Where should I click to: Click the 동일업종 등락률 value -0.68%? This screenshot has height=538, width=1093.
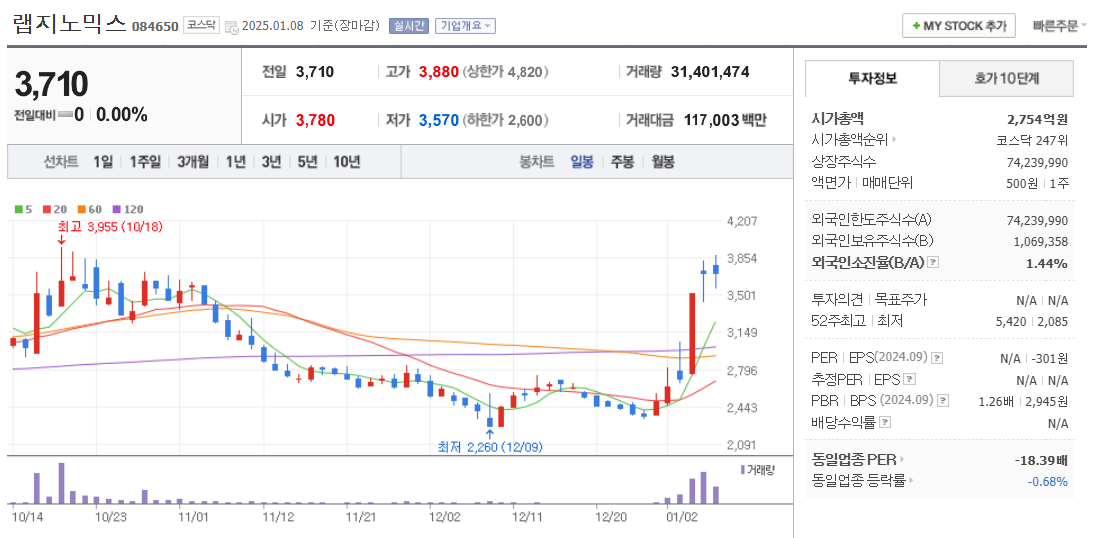tap(1048, 482)
